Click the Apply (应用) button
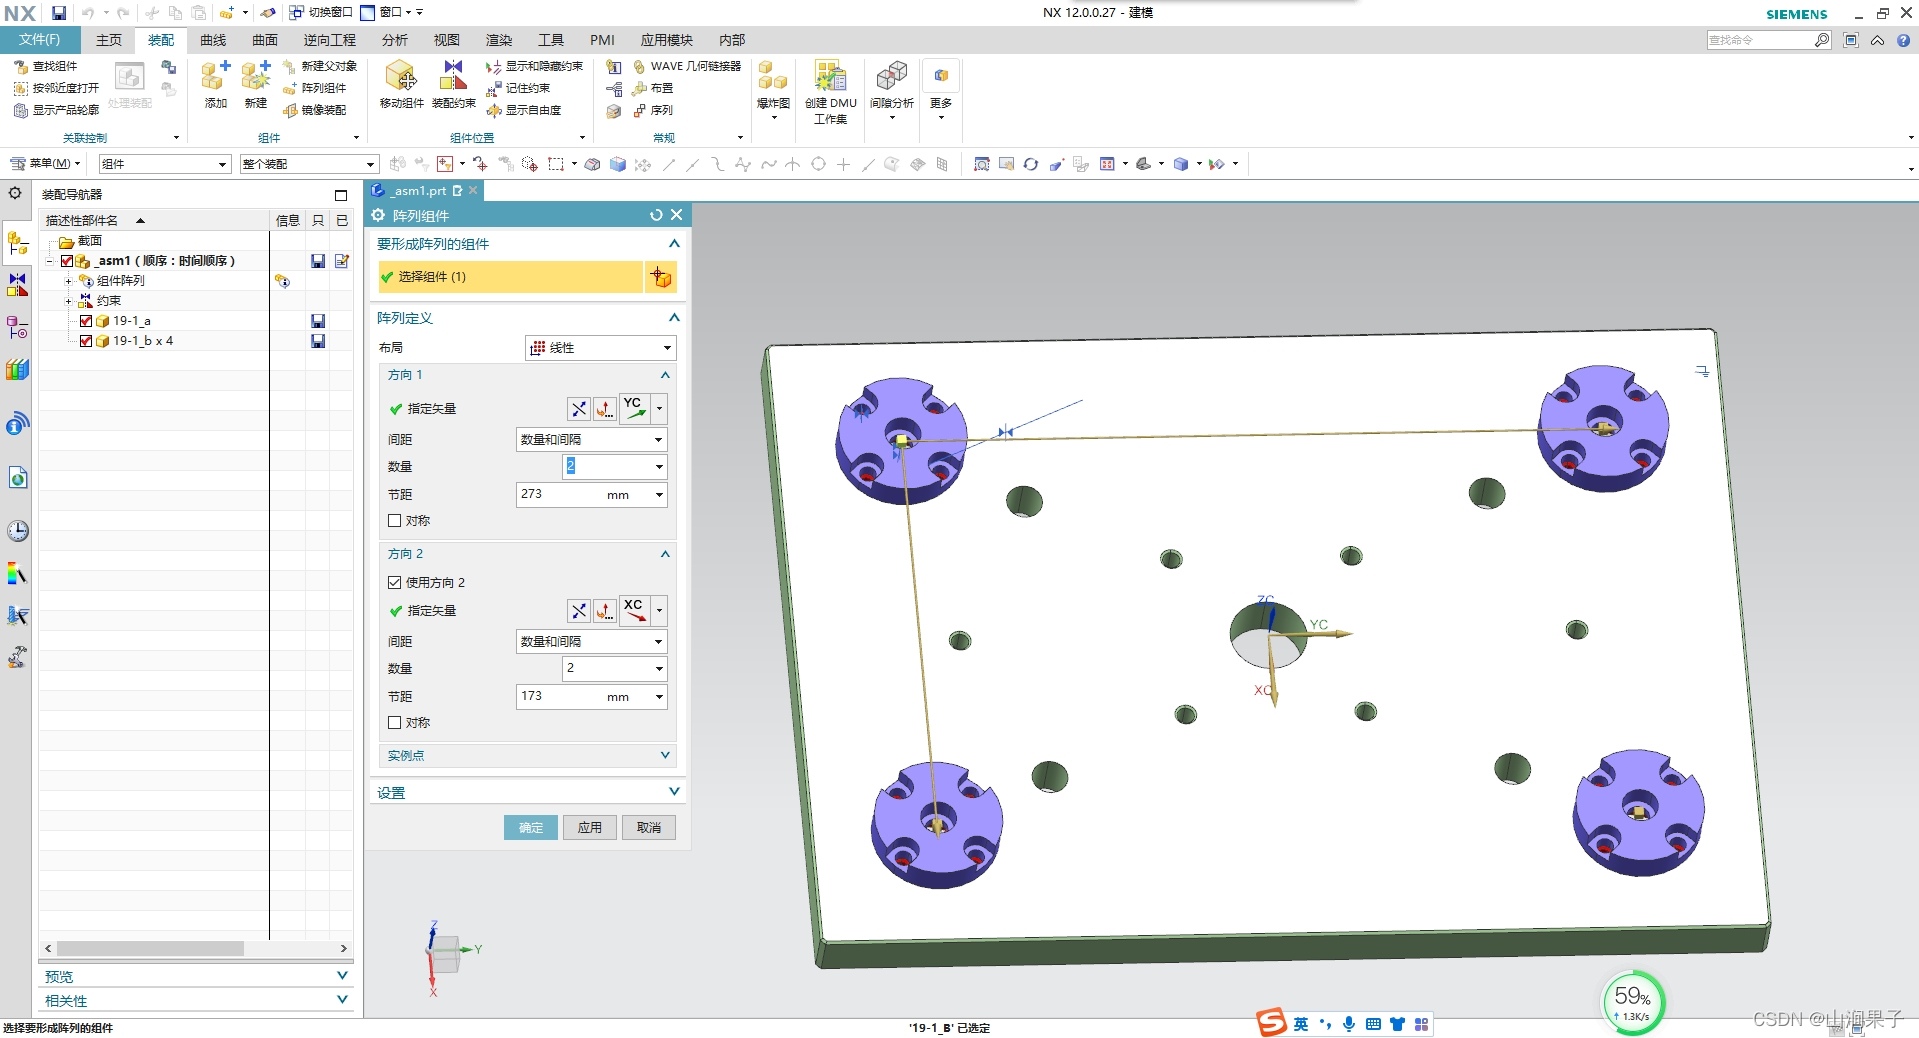Screen dimensions: 1919x1038 pos(590,827)
